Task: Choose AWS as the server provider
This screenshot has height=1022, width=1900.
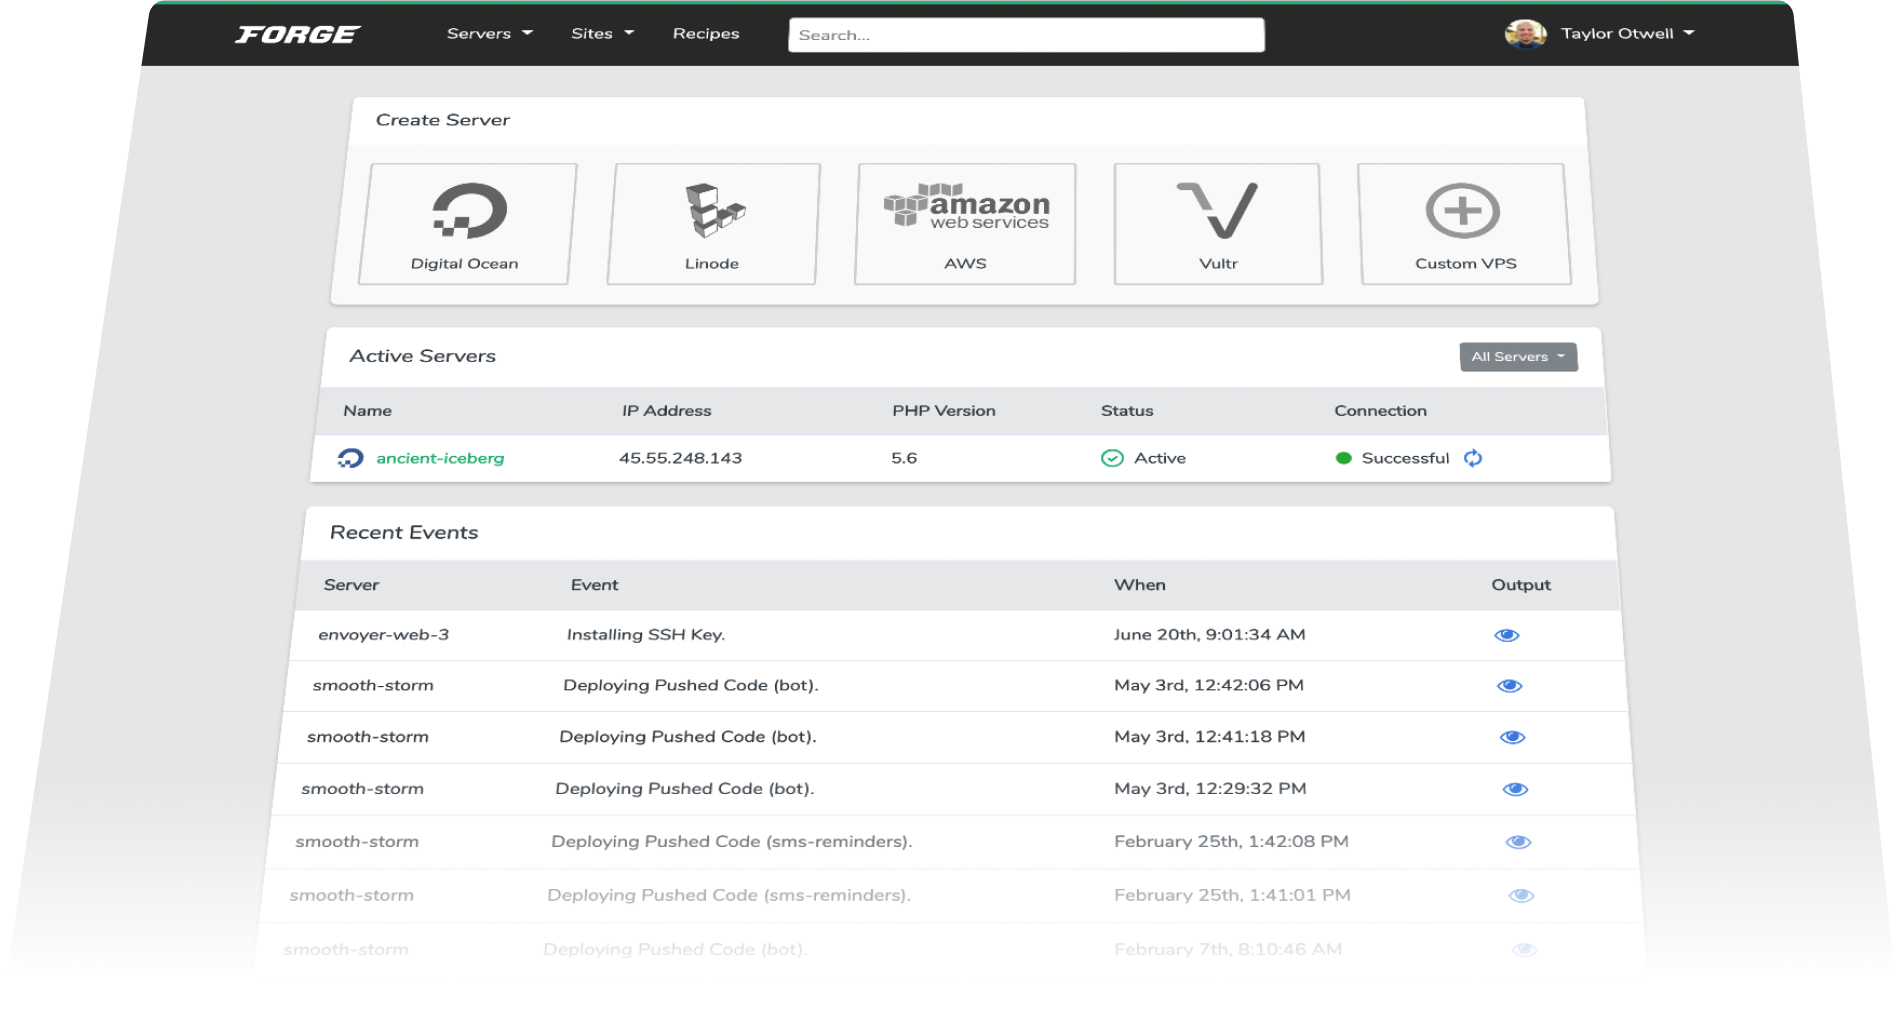Action: tap(966, 207)
